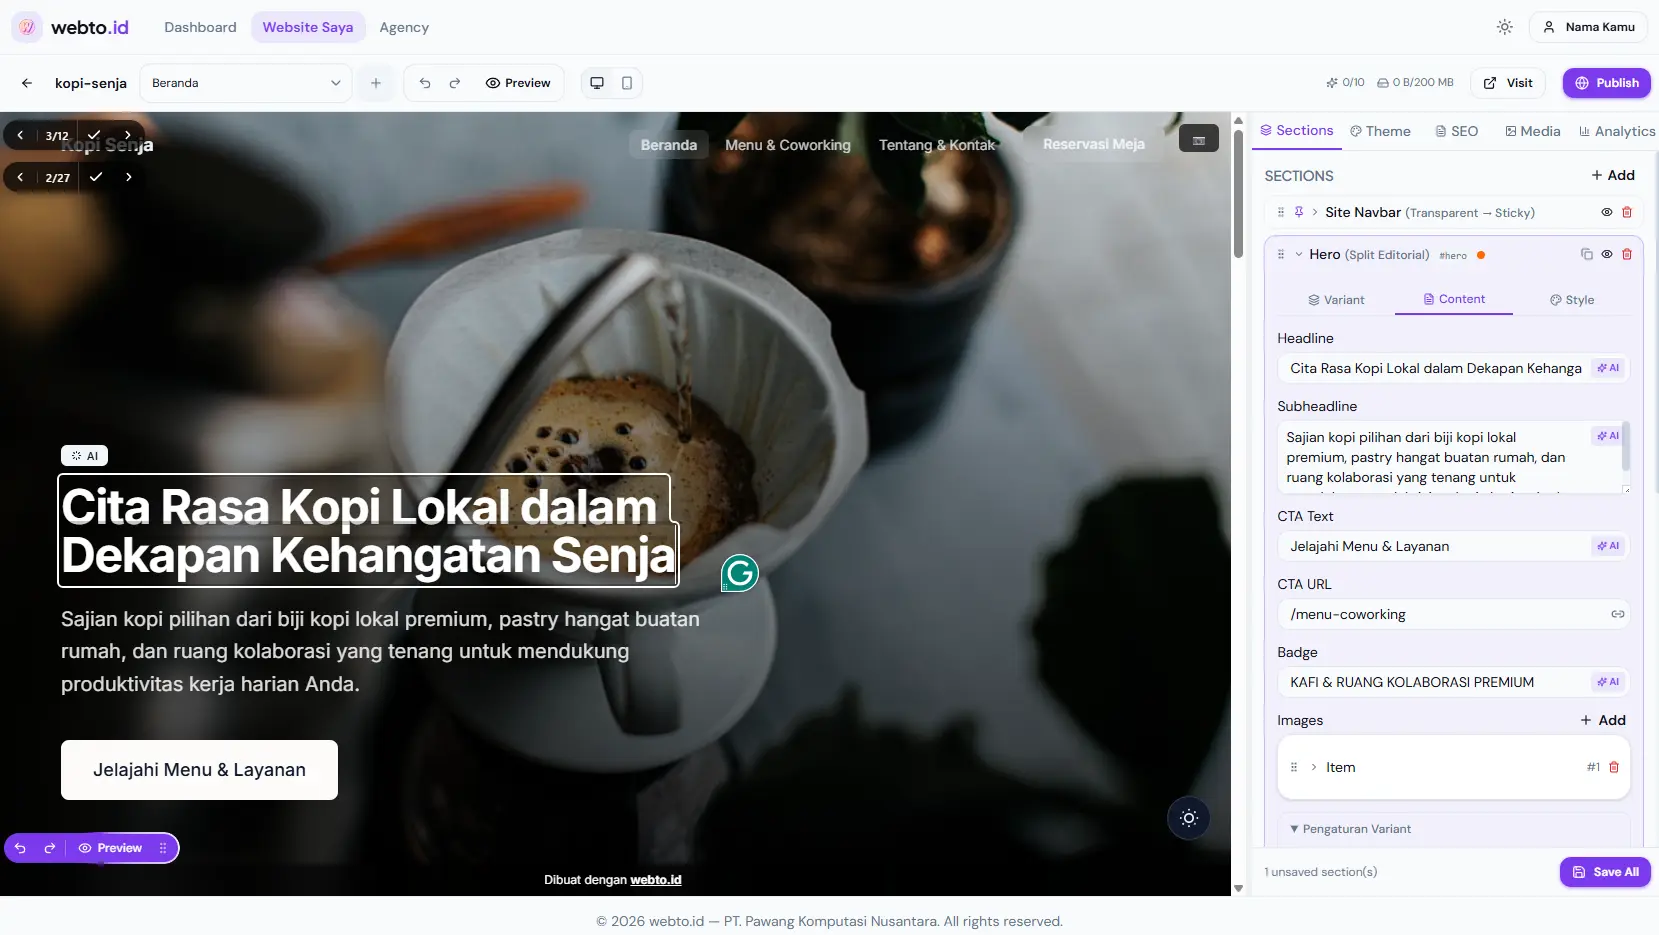This screenshot has width=1659, height=935.
Task: Redo change in top toolbar
Action: tap(455, 83)
